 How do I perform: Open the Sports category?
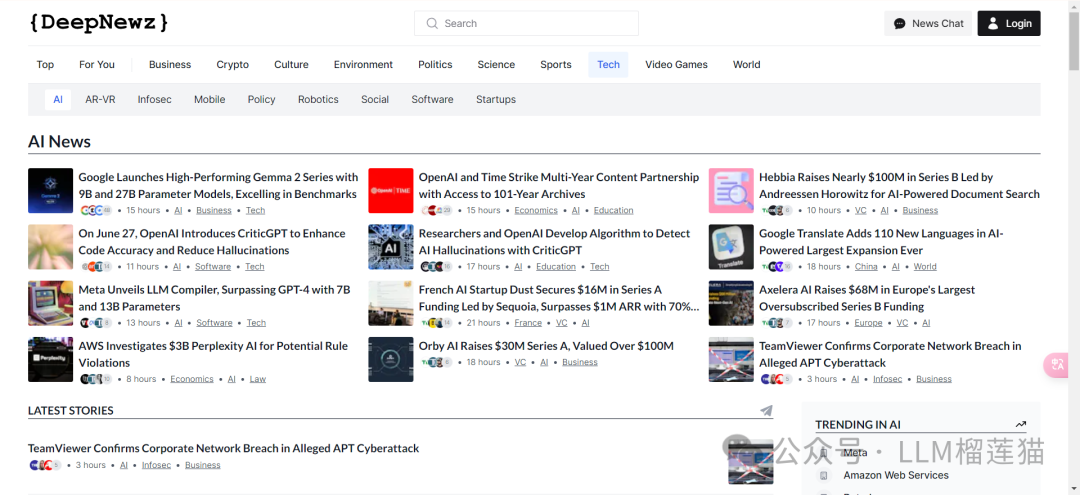(x=556, y=65)
